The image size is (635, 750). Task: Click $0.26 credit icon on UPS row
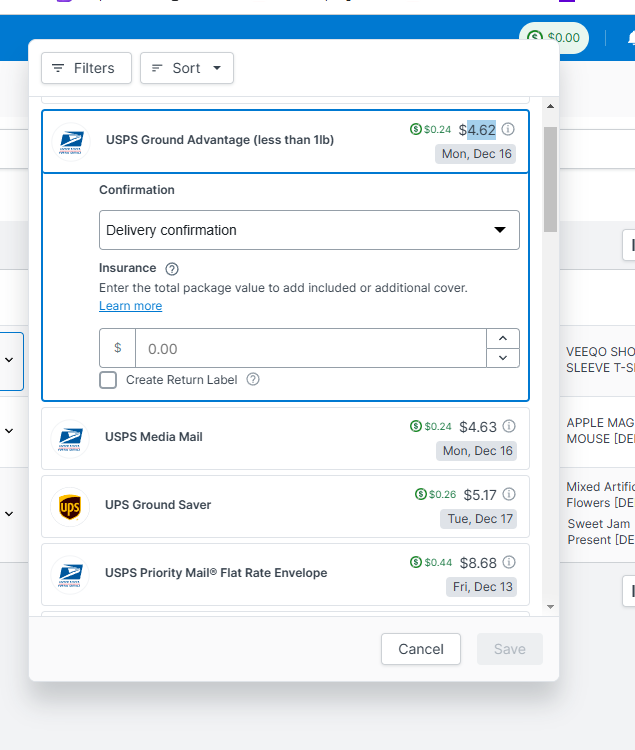(x=421, y=494)
